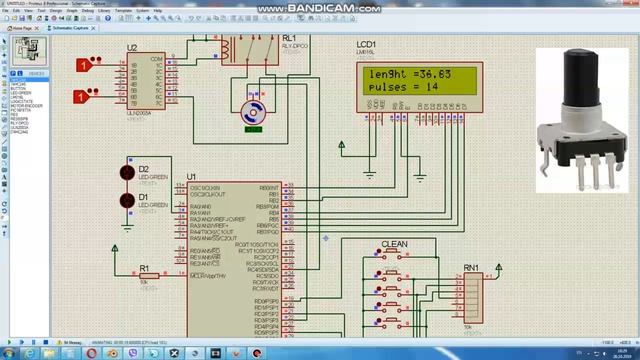Select the 2D line graphics tool
Viewport: 640px width, 360px height.
(x=4, y=142)
